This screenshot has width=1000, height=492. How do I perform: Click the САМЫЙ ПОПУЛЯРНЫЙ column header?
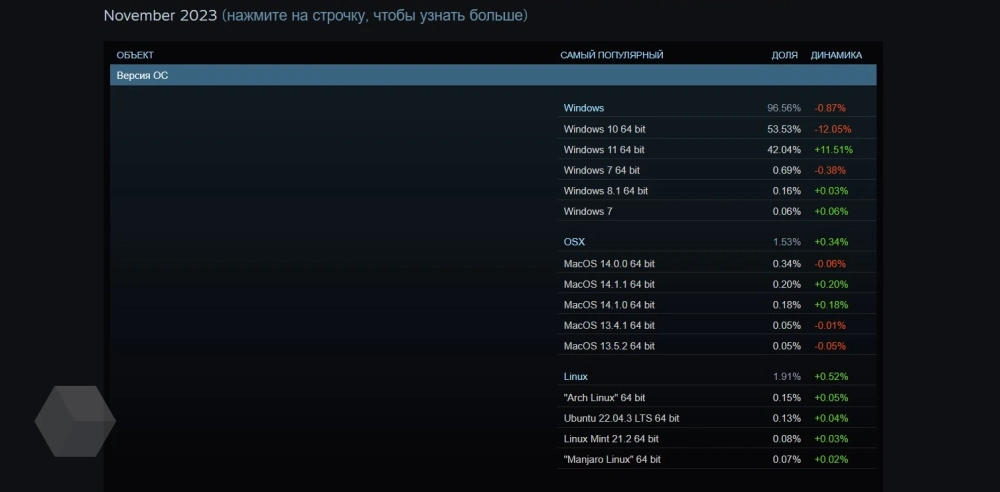[x=611, y=55]
